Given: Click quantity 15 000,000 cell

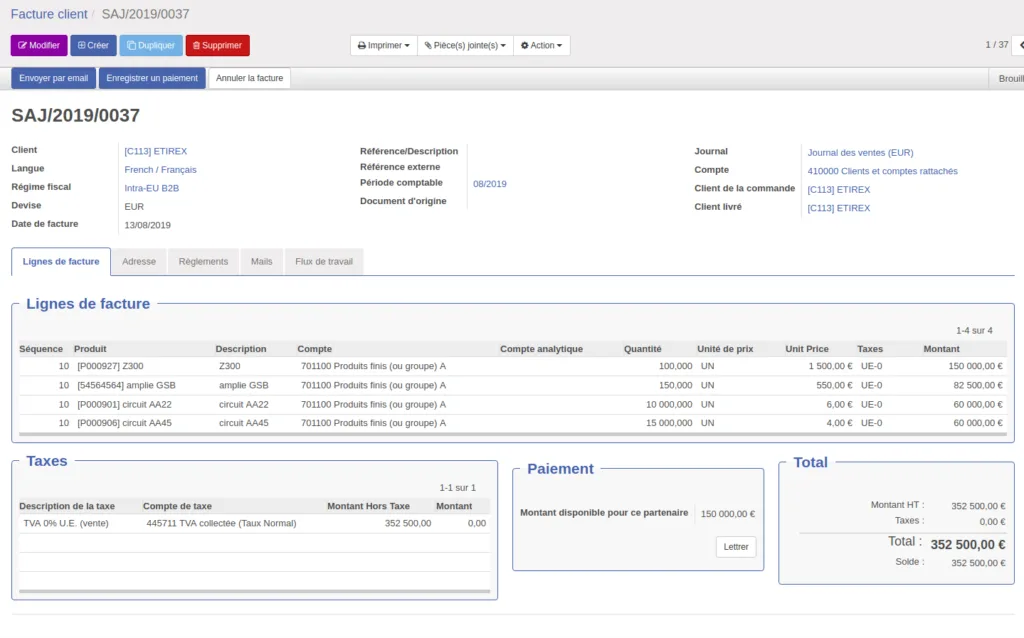Looking at the screenshot, I should click(x=669, y=423).
